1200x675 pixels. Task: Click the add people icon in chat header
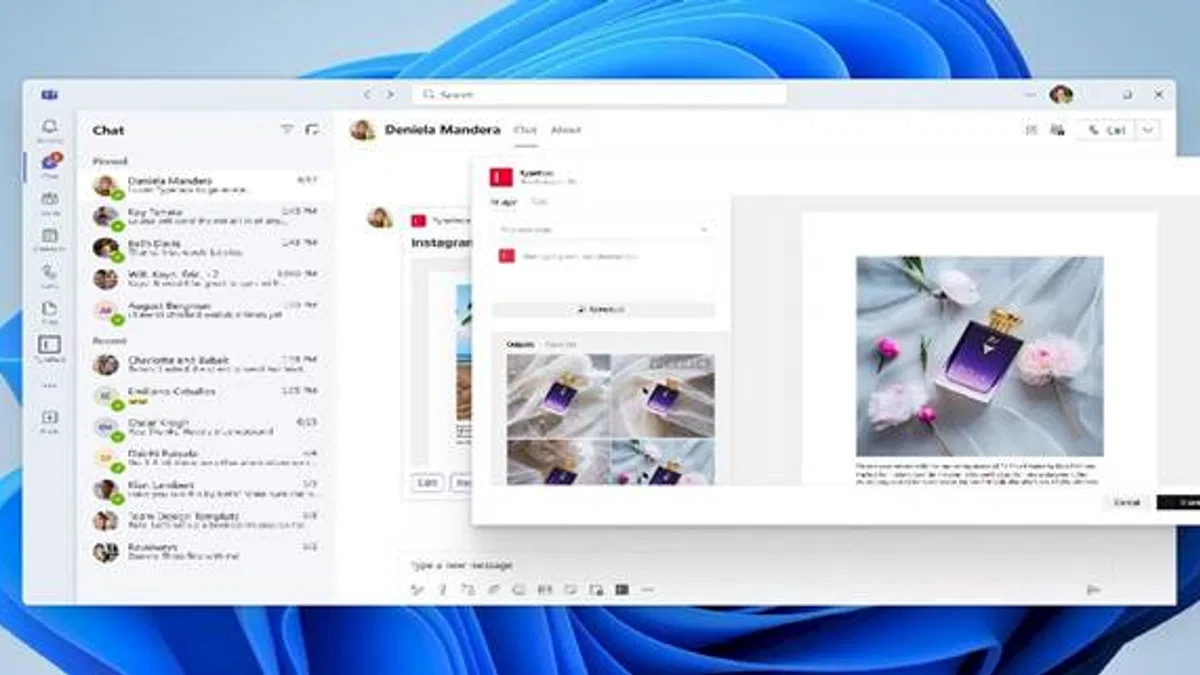pos(1057,130)
